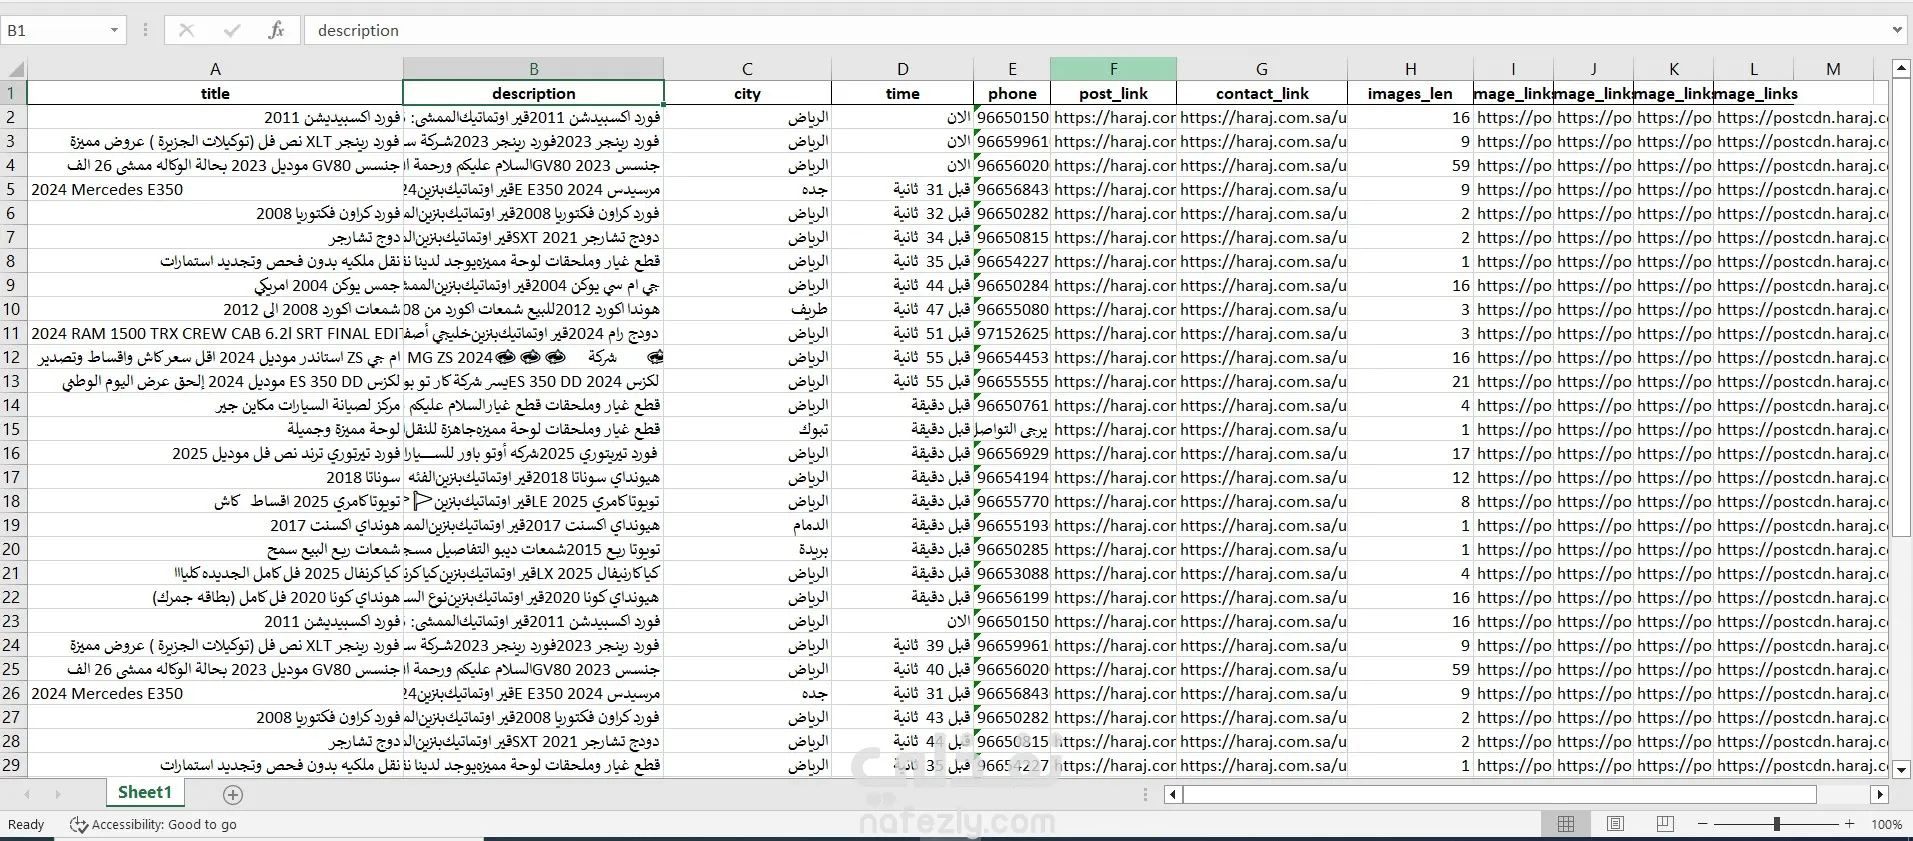Click the images_len header cell

pyautogui.click(x=1410, y=93)
